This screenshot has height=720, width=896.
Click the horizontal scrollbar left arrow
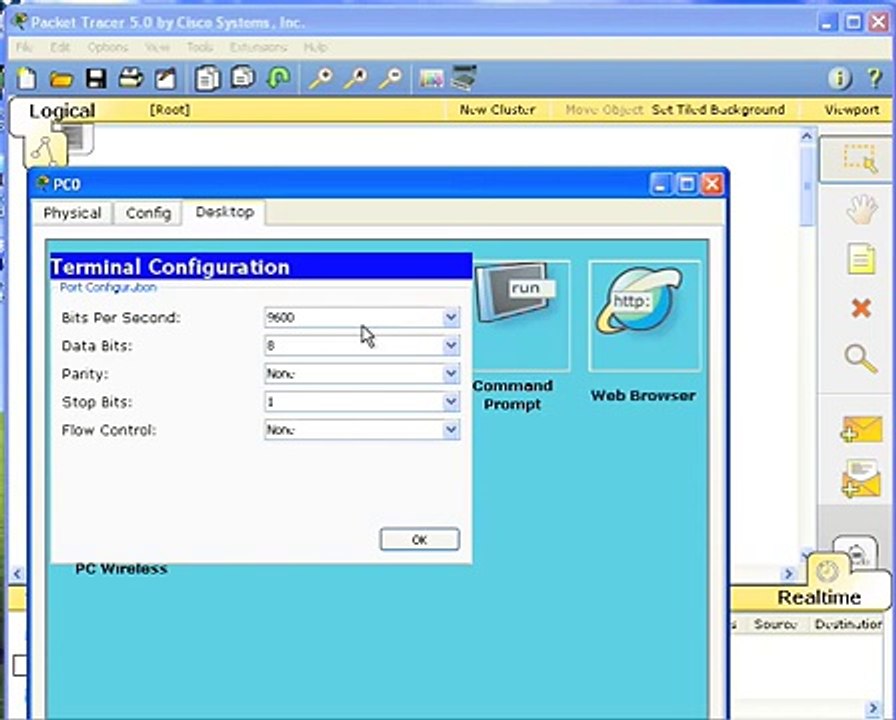[x=17, y=573]
